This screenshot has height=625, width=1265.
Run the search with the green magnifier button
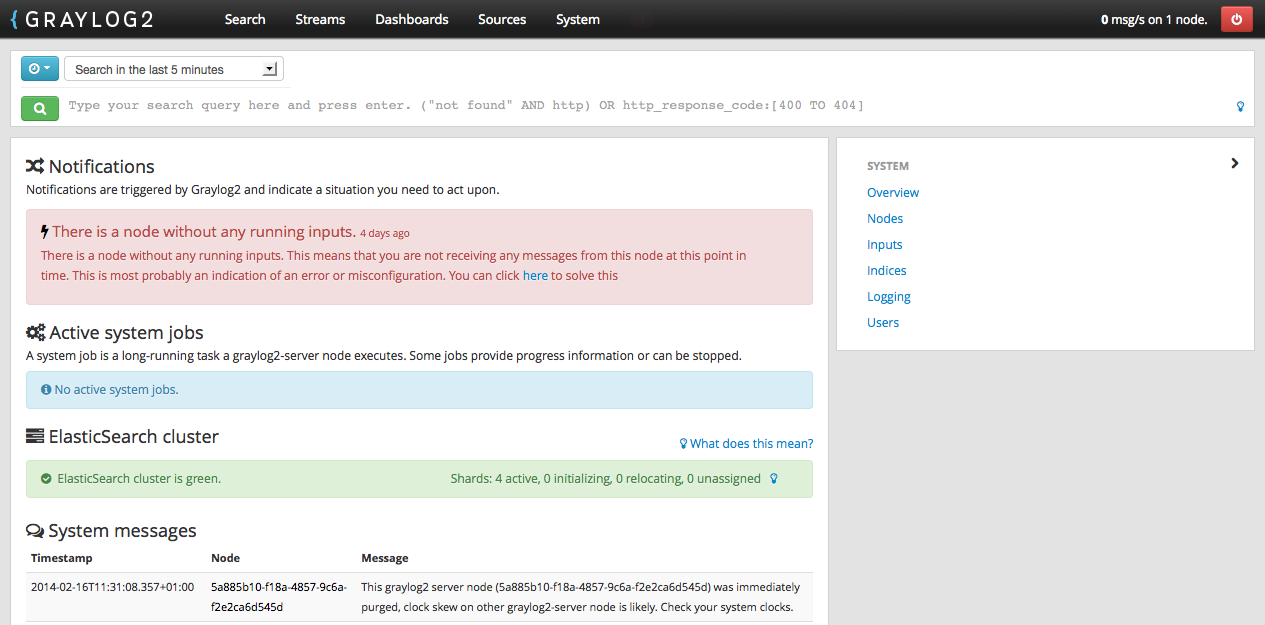(39, 105)
